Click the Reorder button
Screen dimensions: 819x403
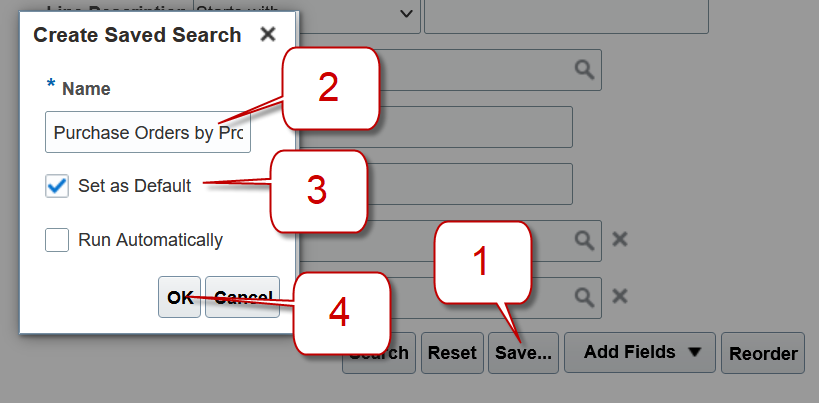click(x=763, y=353)
